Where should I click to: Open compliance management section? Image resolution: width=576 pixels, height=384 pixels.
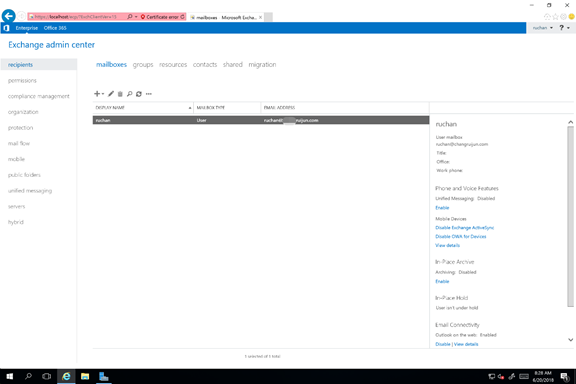(39, 96)
